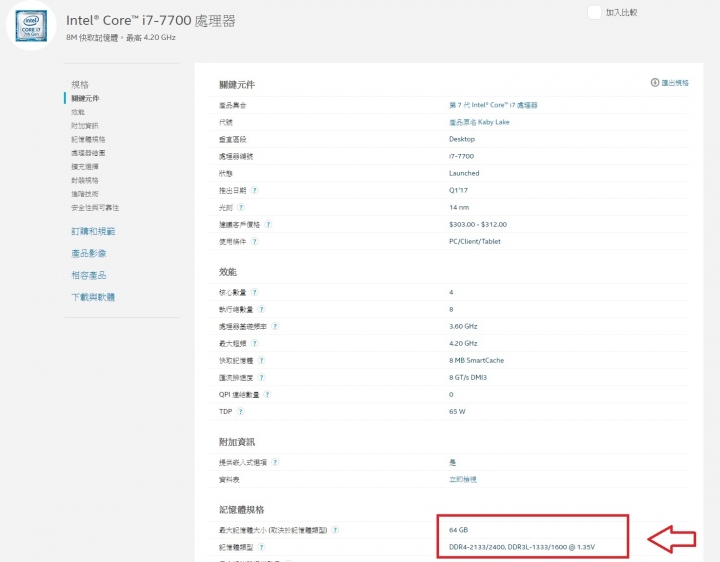
Task: Click the Q1'17 launch date value
Action: pyautogui.click(x=458, y=190)
